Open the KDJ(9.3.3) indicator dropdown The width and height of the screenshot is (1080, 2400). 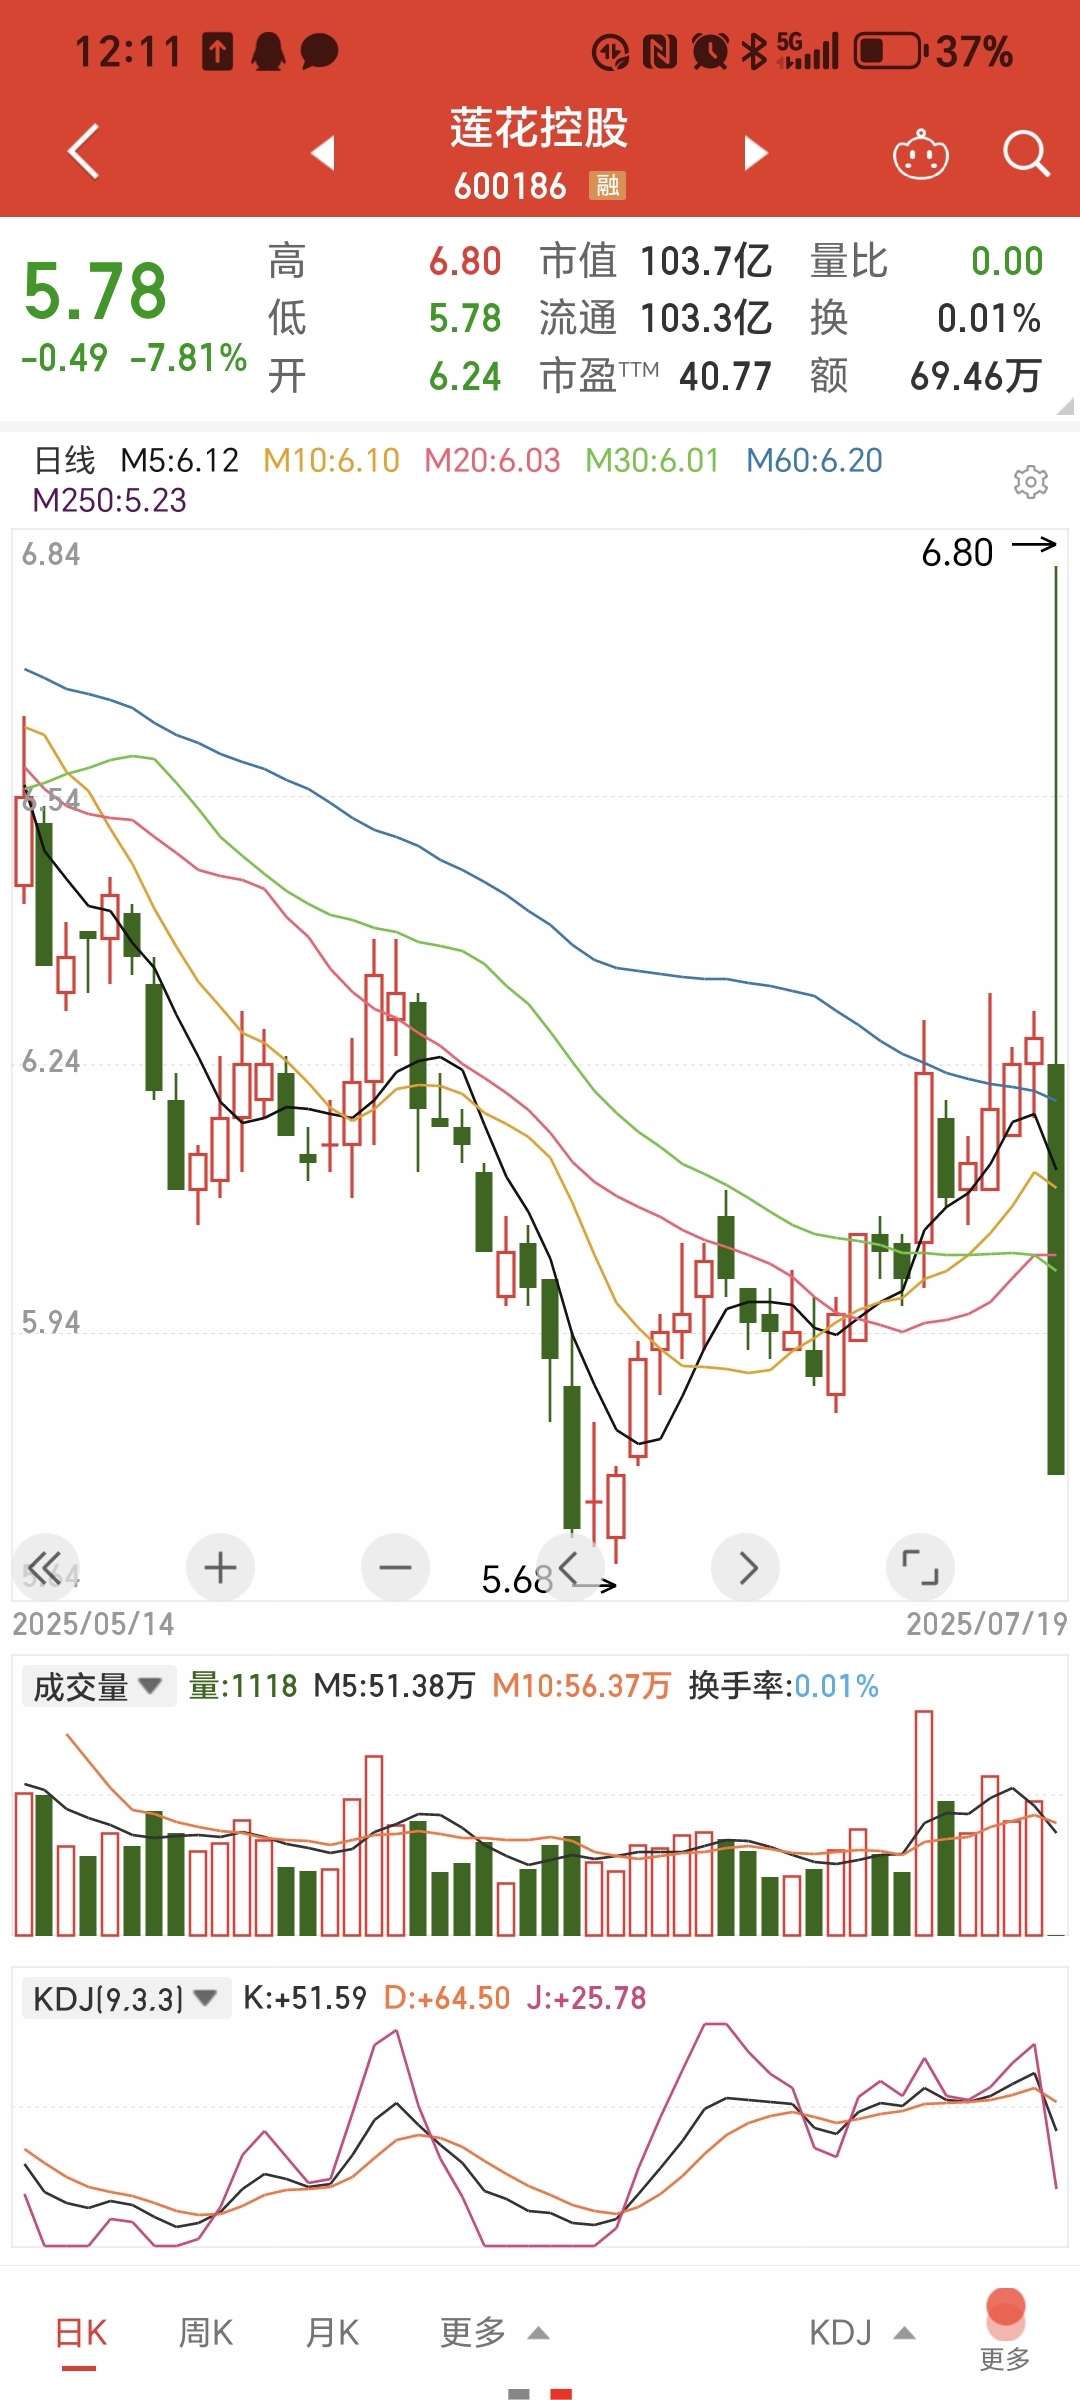(126, 1998)
